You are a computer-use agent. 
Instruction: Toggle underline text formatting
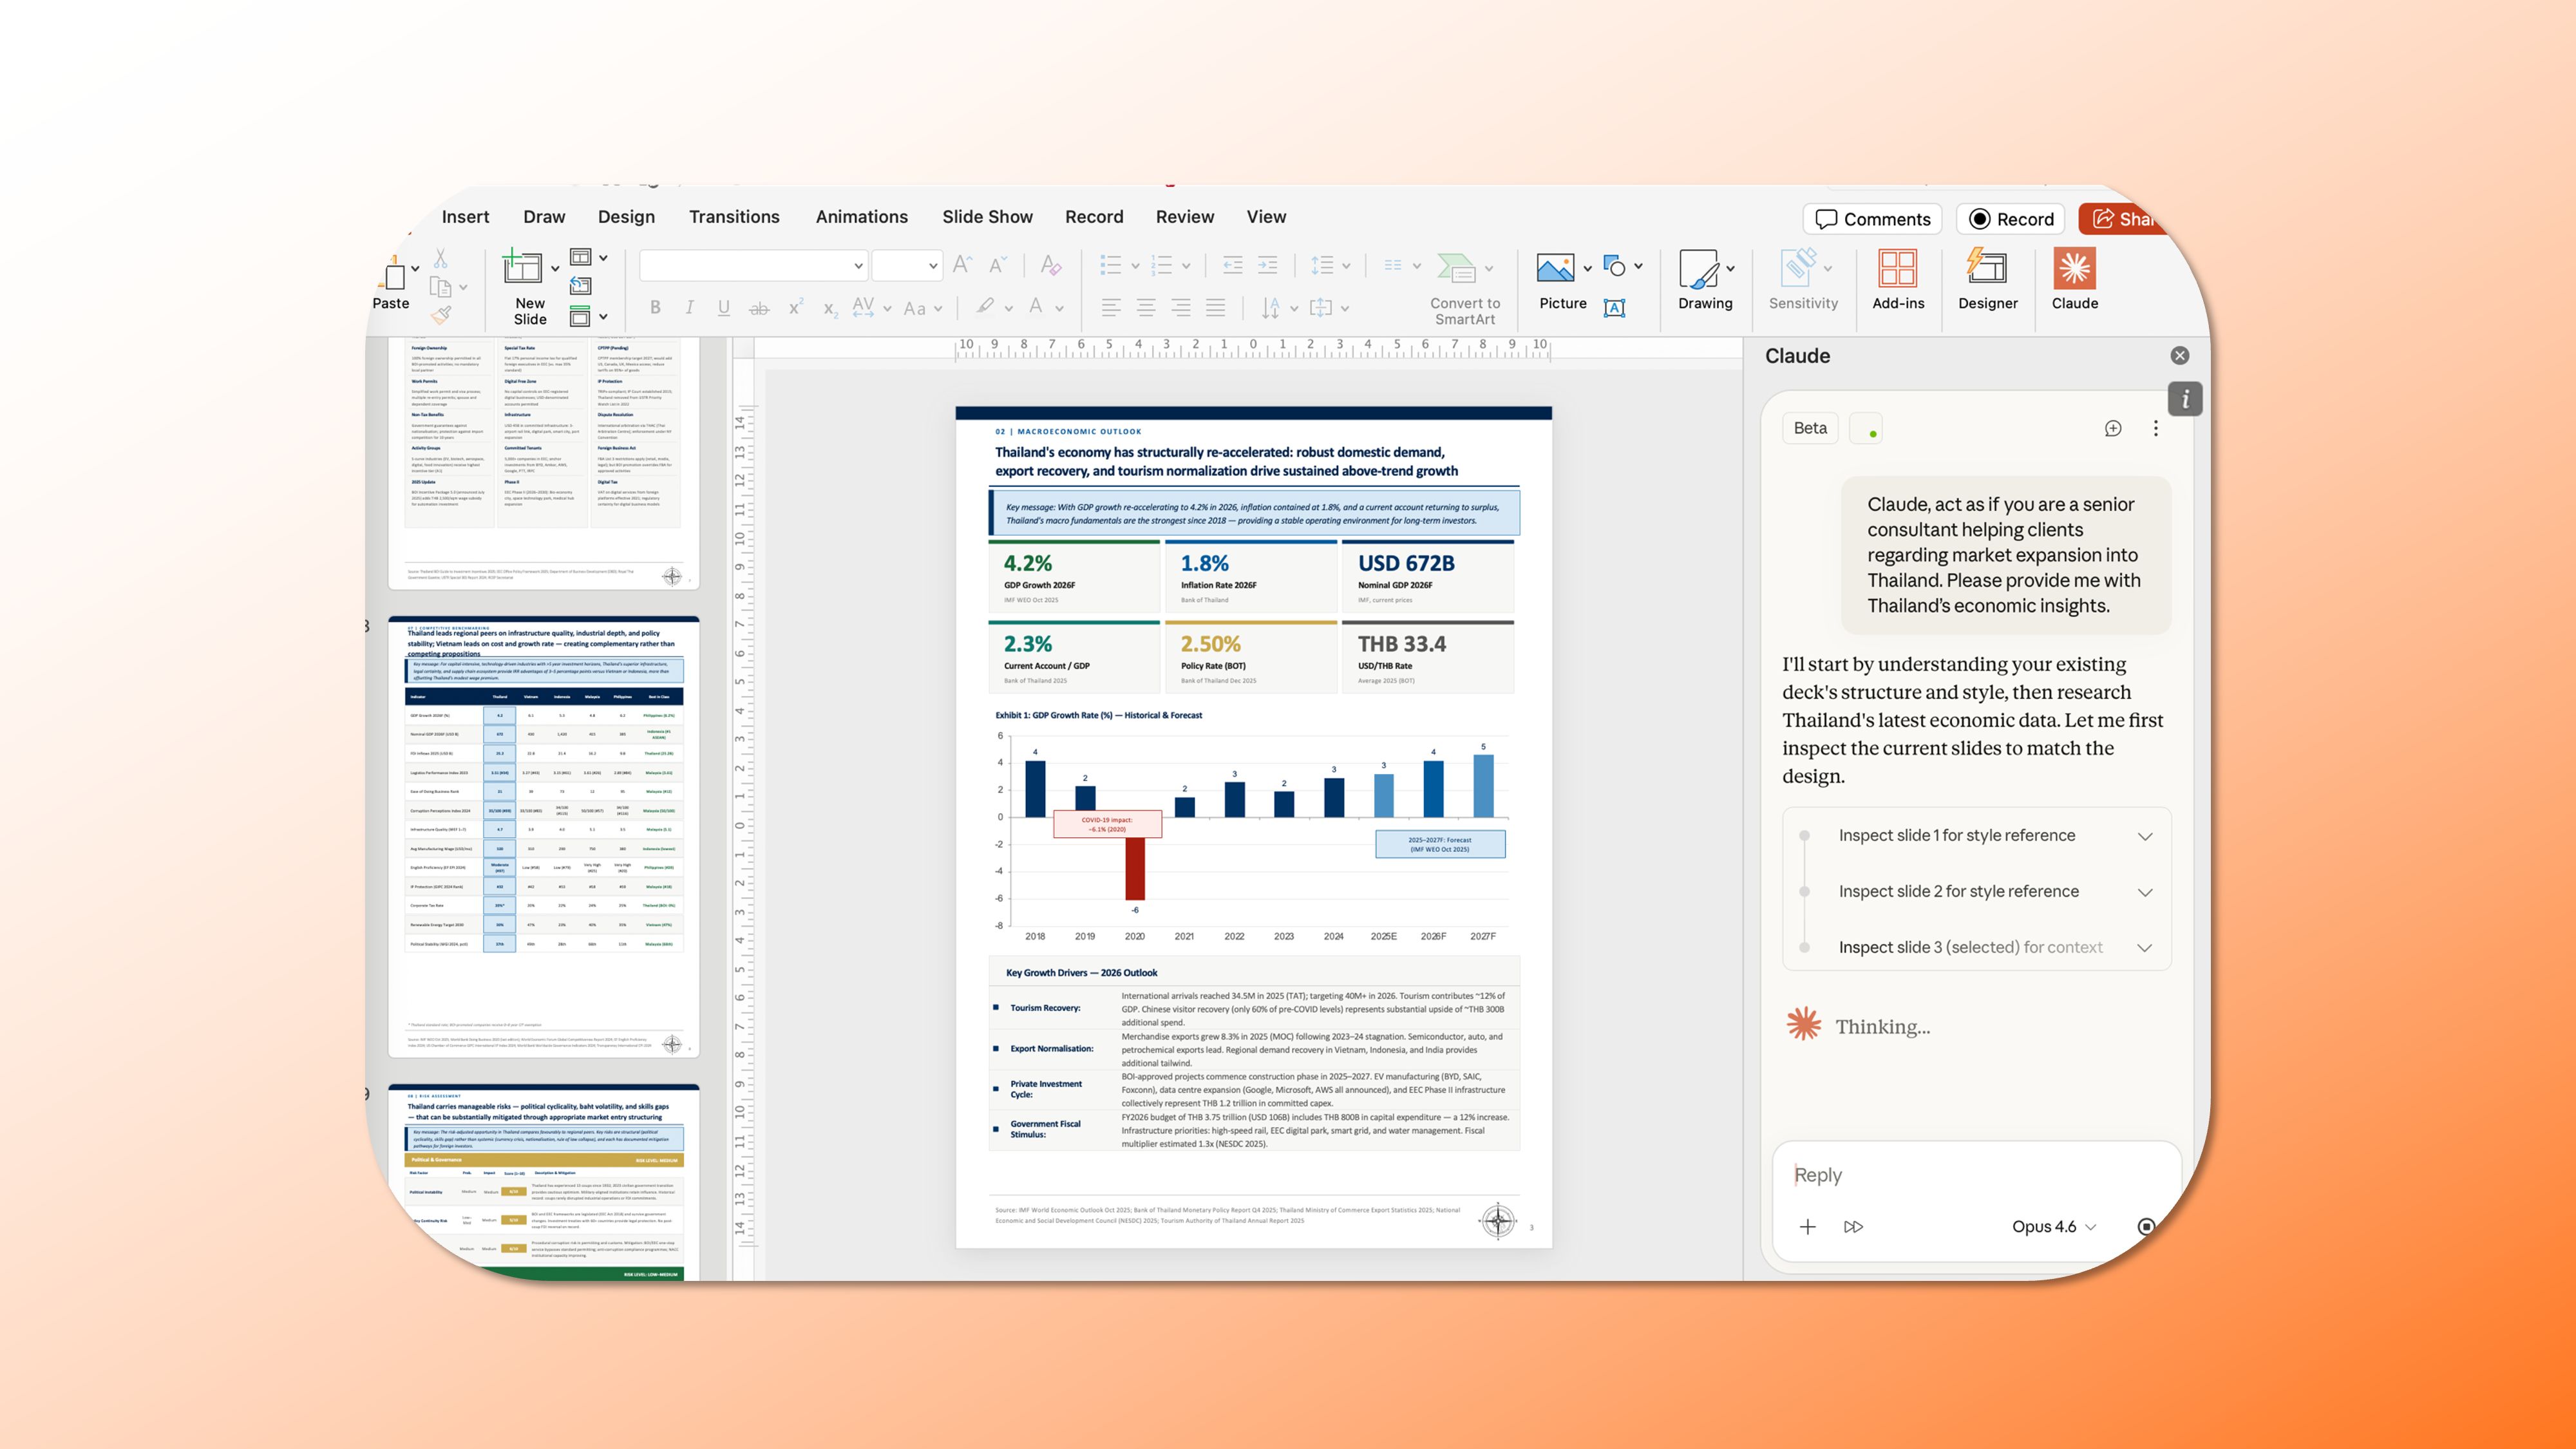(723, 308)
